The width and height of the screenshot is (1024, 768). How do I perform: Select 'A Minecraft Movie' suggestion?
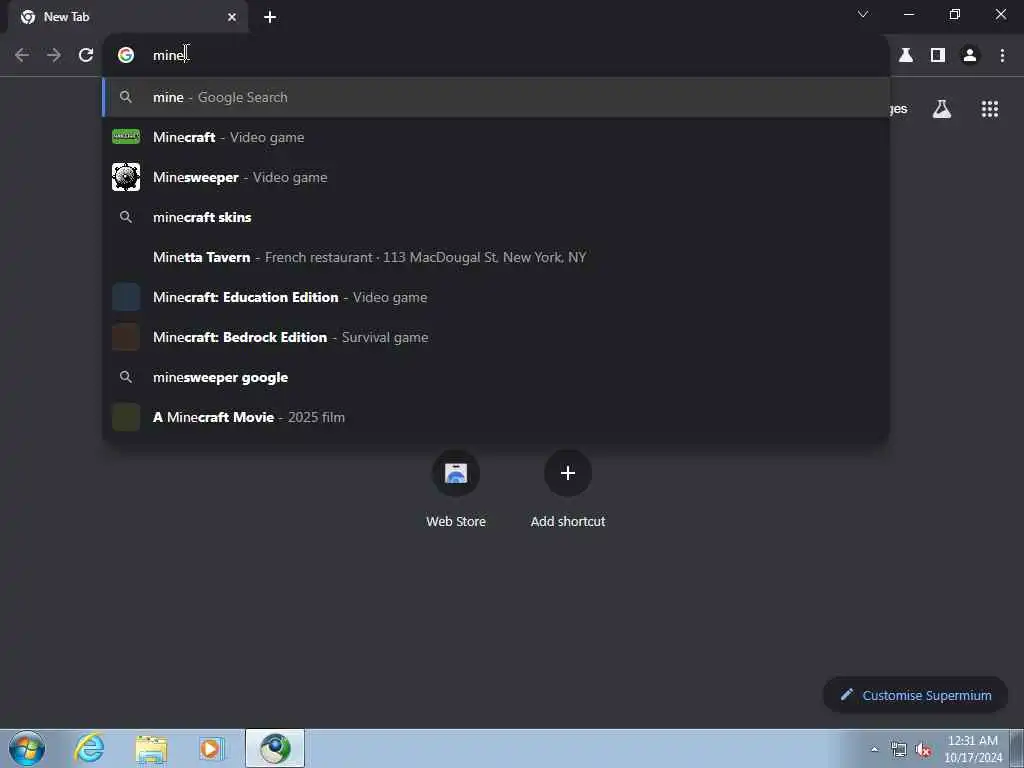coord(496,417)
